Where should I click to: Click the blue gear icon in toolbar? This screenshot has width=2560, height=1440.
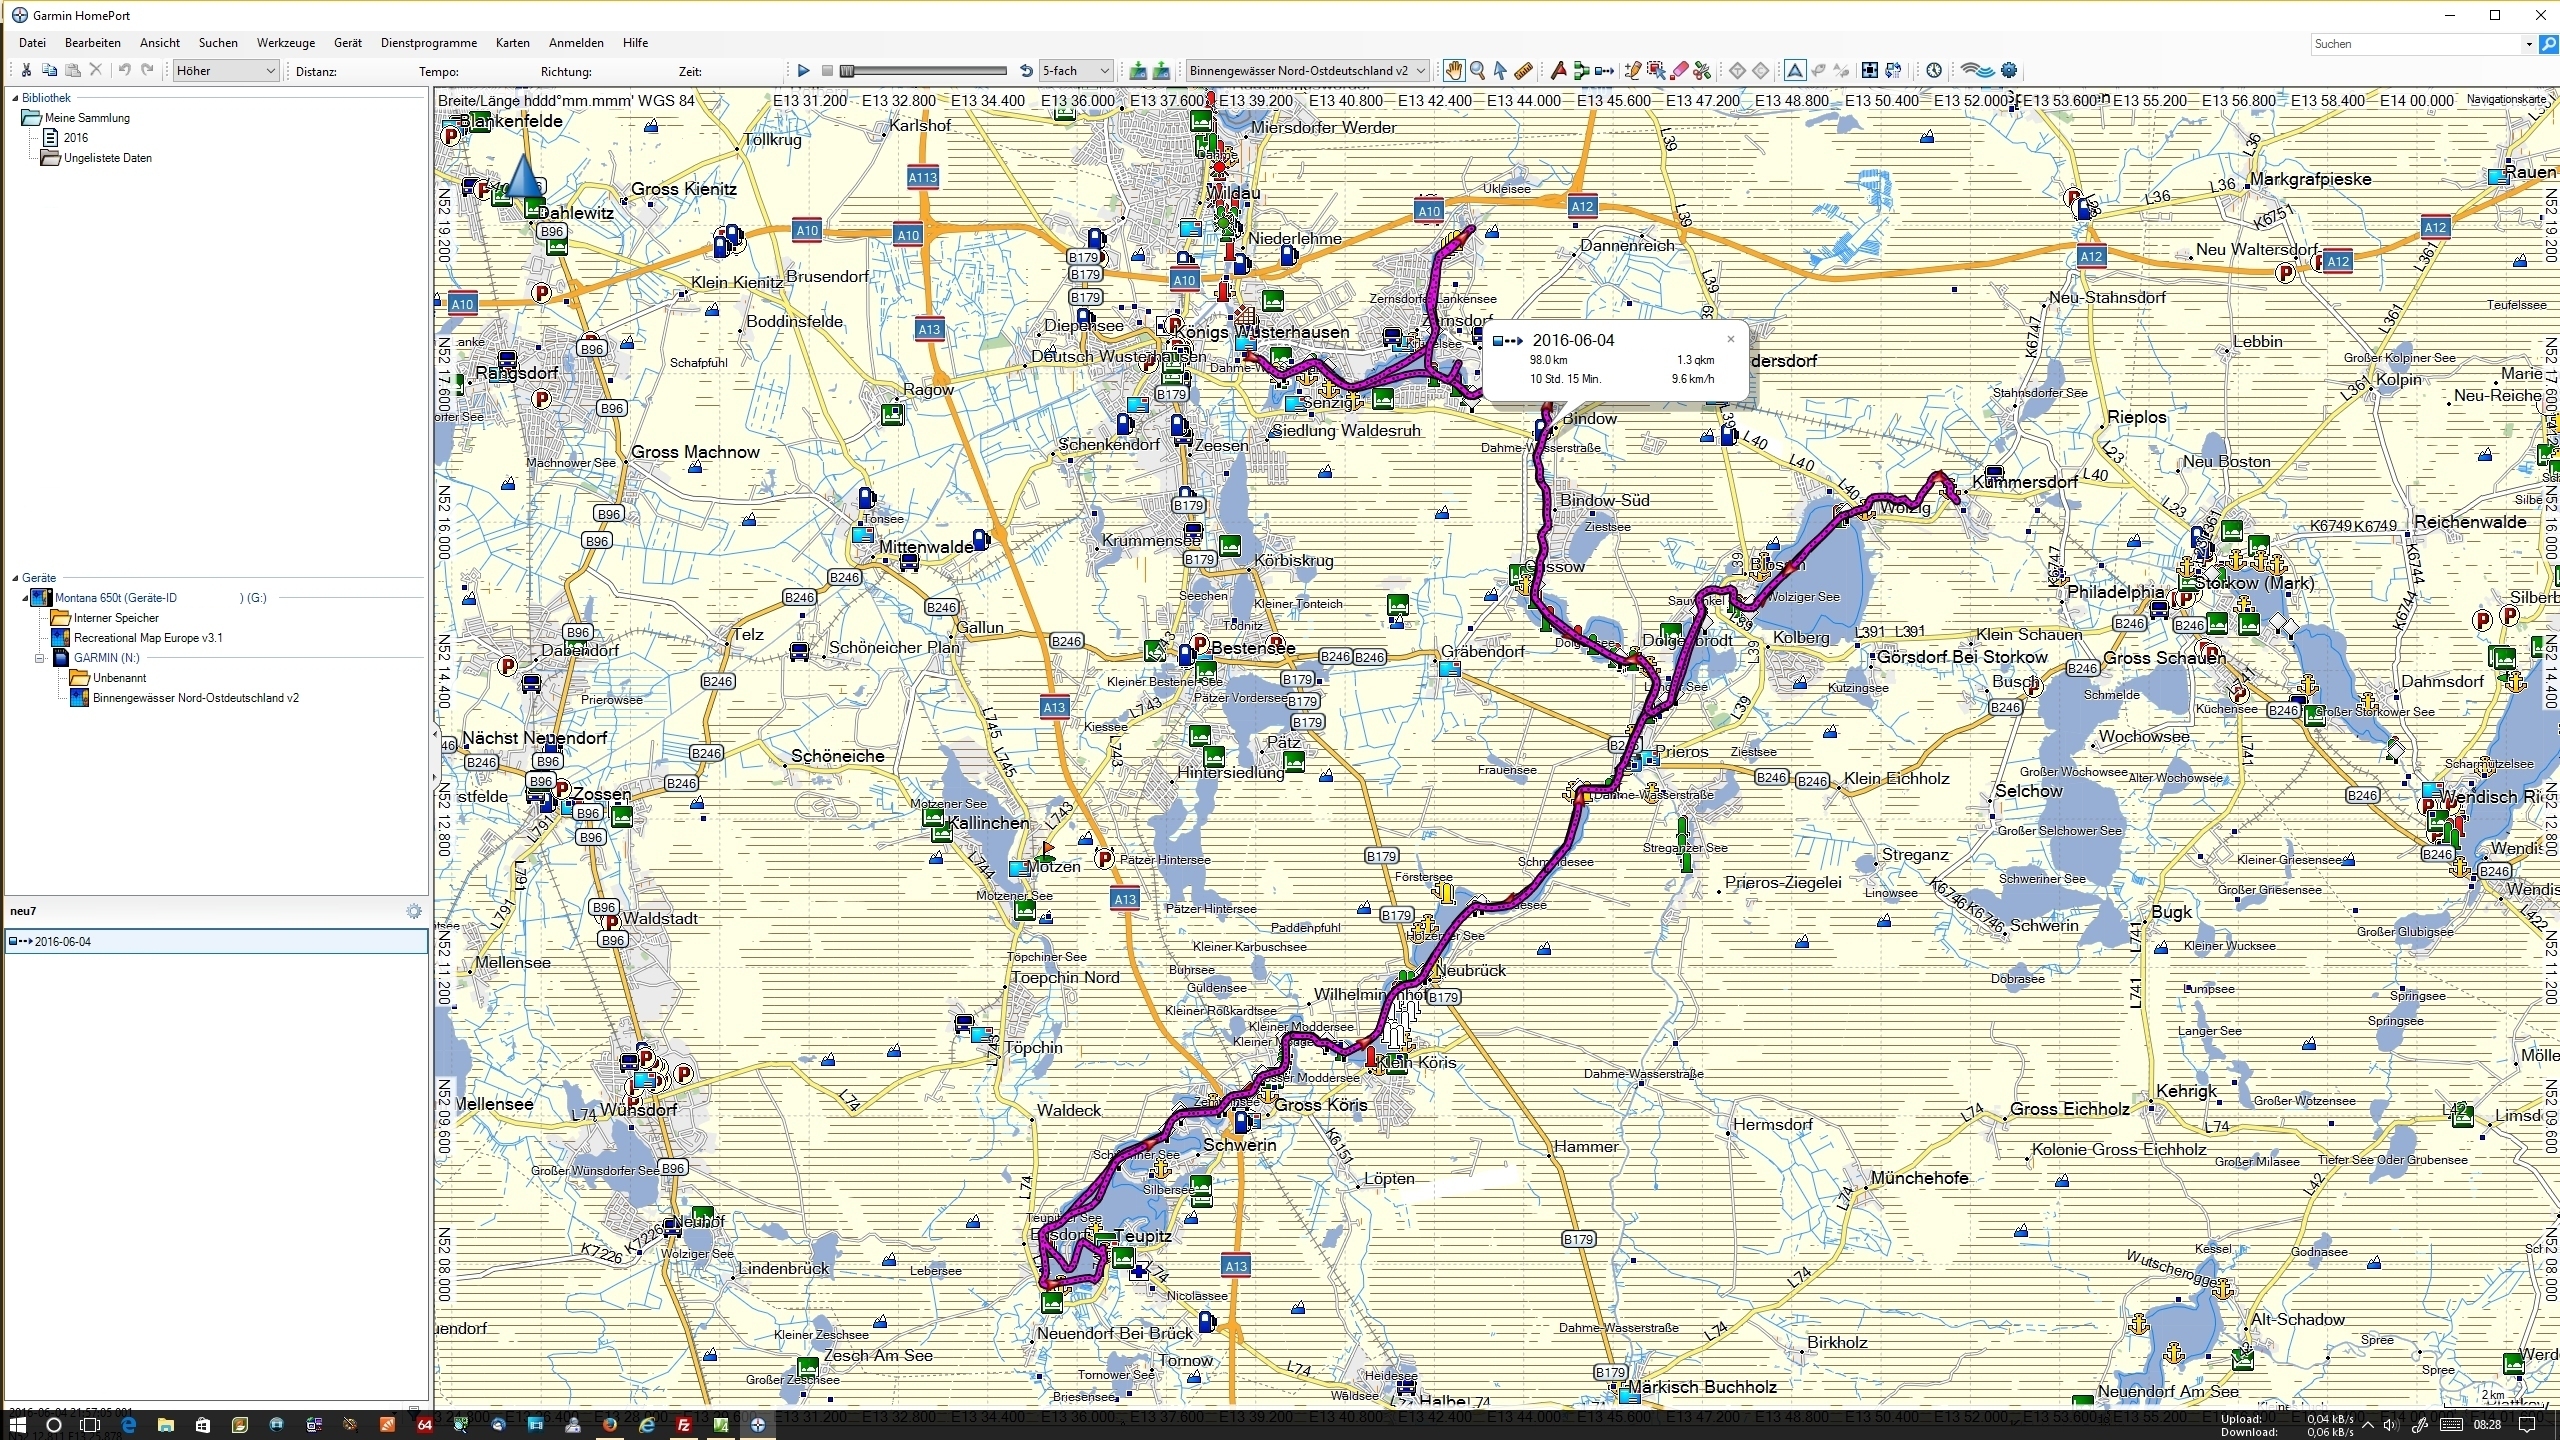point(2009,70)
